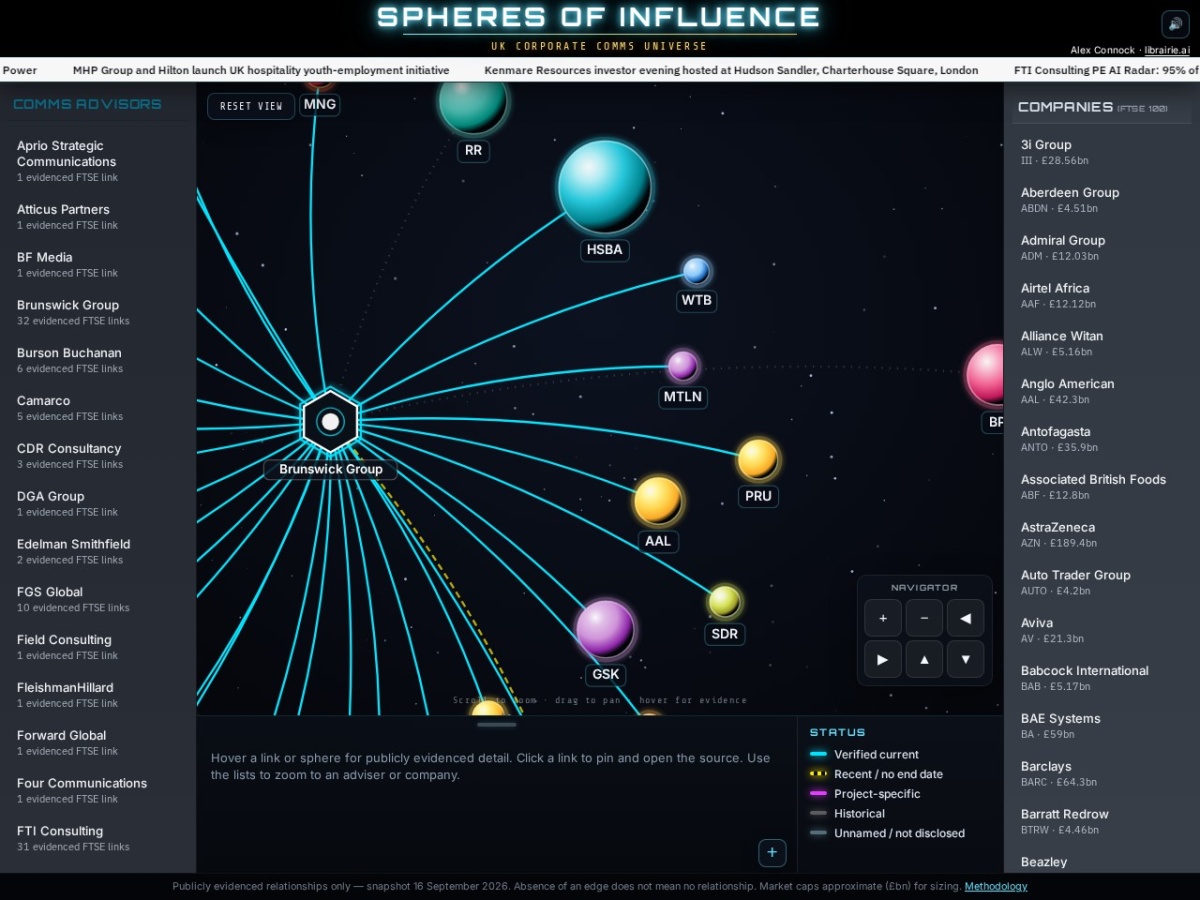Screen dimensions: 1200x900
Task: Open Associated British Foods company
Action: 1102,487
